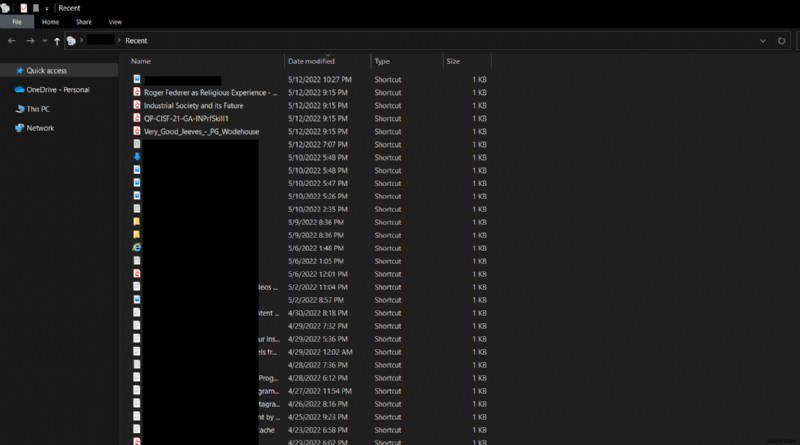Click the Network icon in sidebar
This screenshot has height=445, width=800.
(19, 128)
